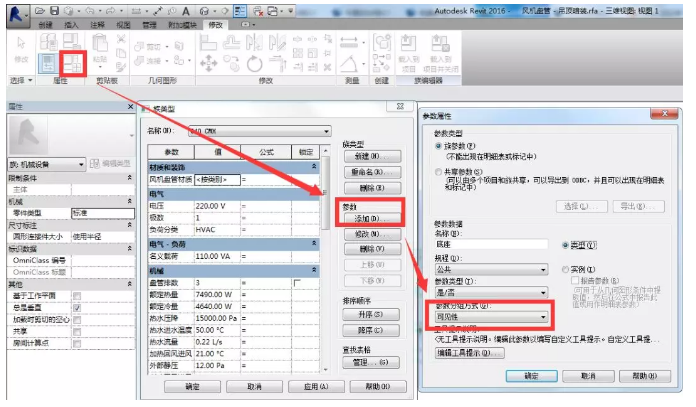Open the 族: 机械设备 dropdown in Properties palette
Screen dimensions: 696x407
(x=47, y=165)
